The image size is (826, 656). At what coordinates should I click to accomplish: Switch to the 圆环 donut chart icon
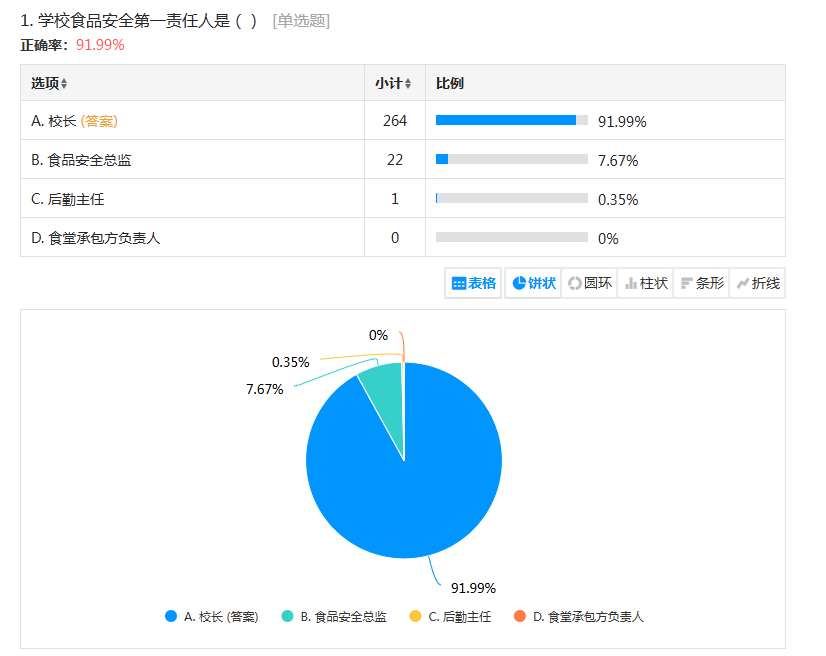click(x=574, y=283)
